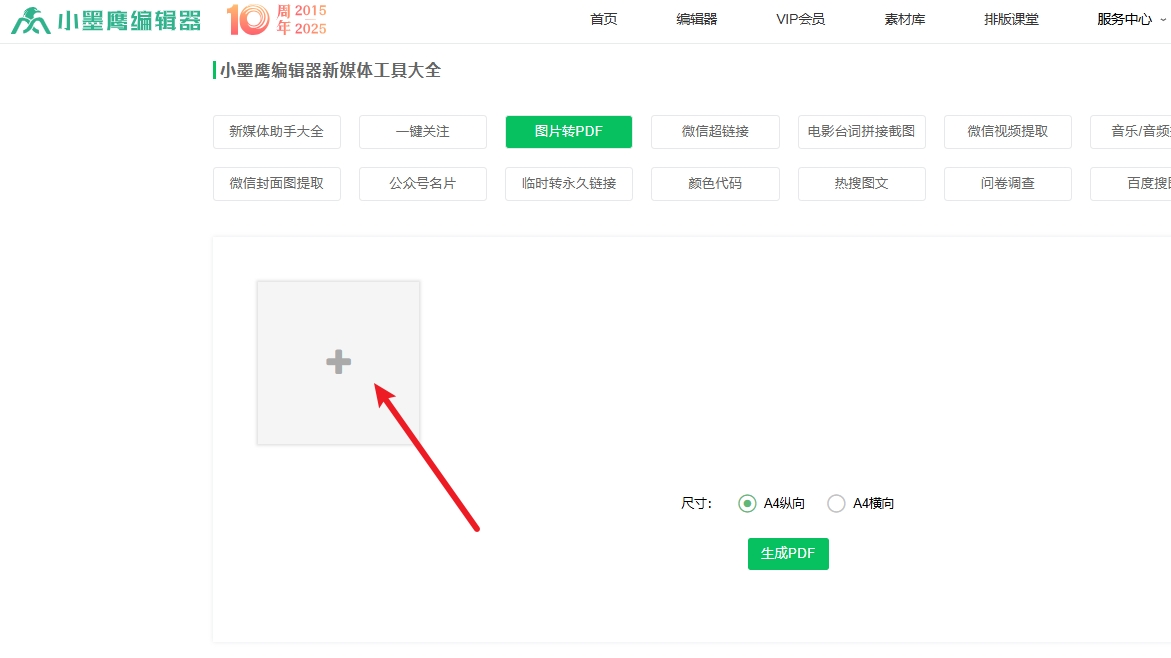1171x658 pixels.
Task: Open the 临时转永久链接 tool
Action: pos(568,184)
